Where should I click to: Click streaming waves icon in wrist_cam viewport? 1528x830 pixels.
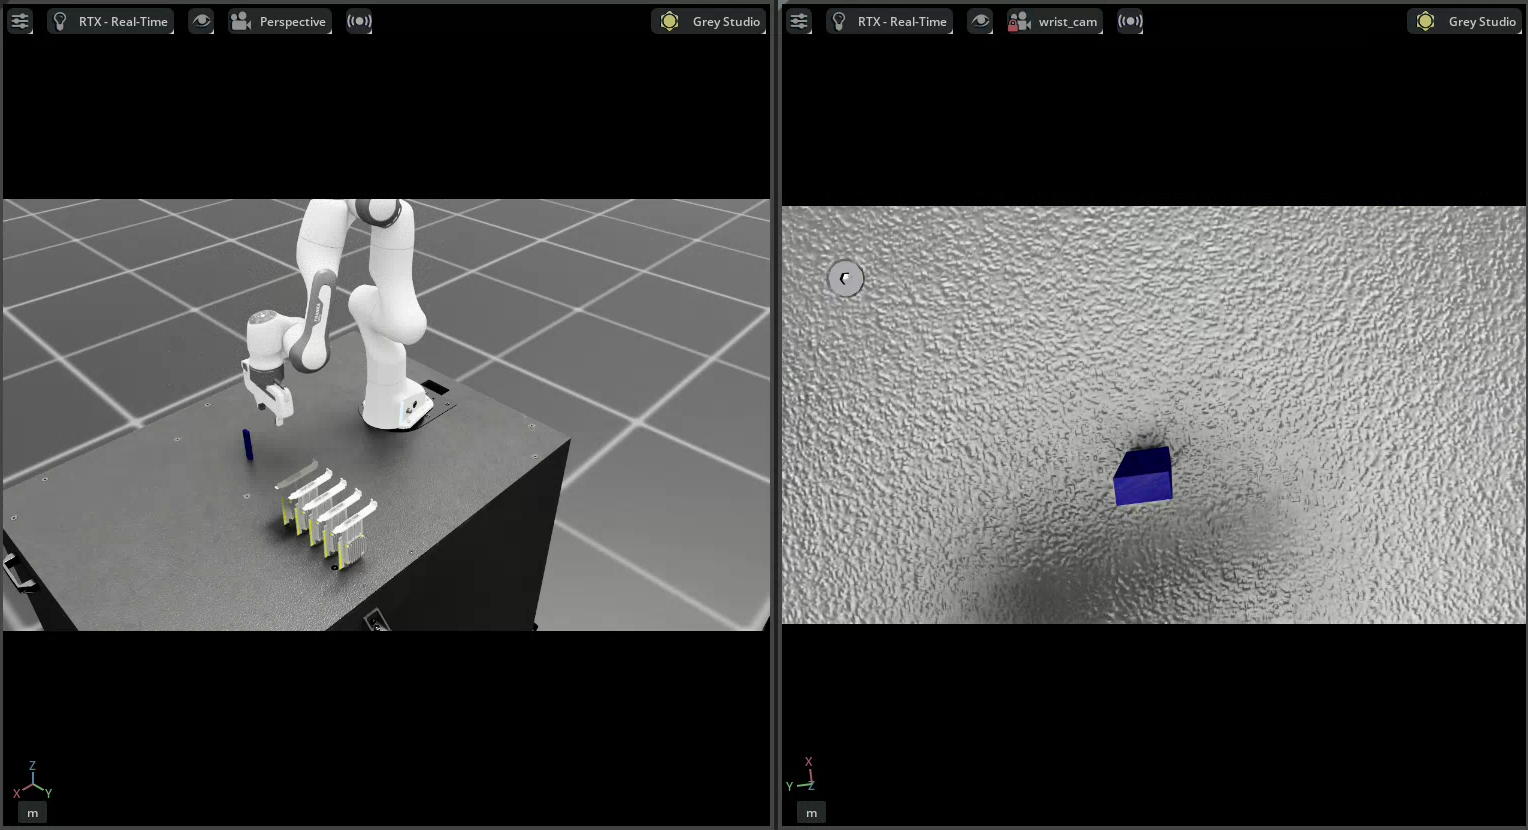pyautogui.click(x=1130, y=21)
